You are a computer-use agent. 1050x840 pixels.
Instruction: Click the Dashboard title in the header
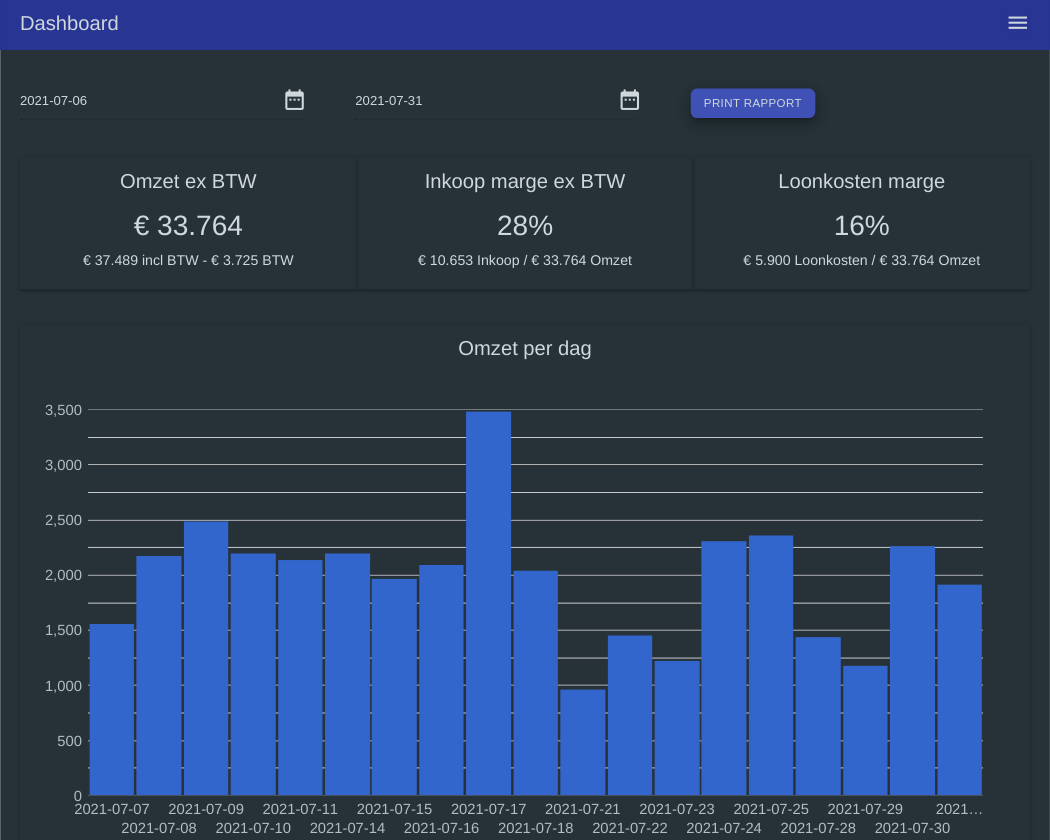[69, 23]
